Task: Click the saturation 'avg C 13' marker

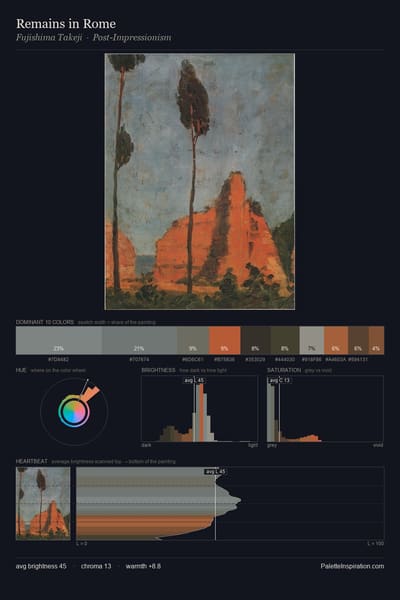Action: (279, 380)
